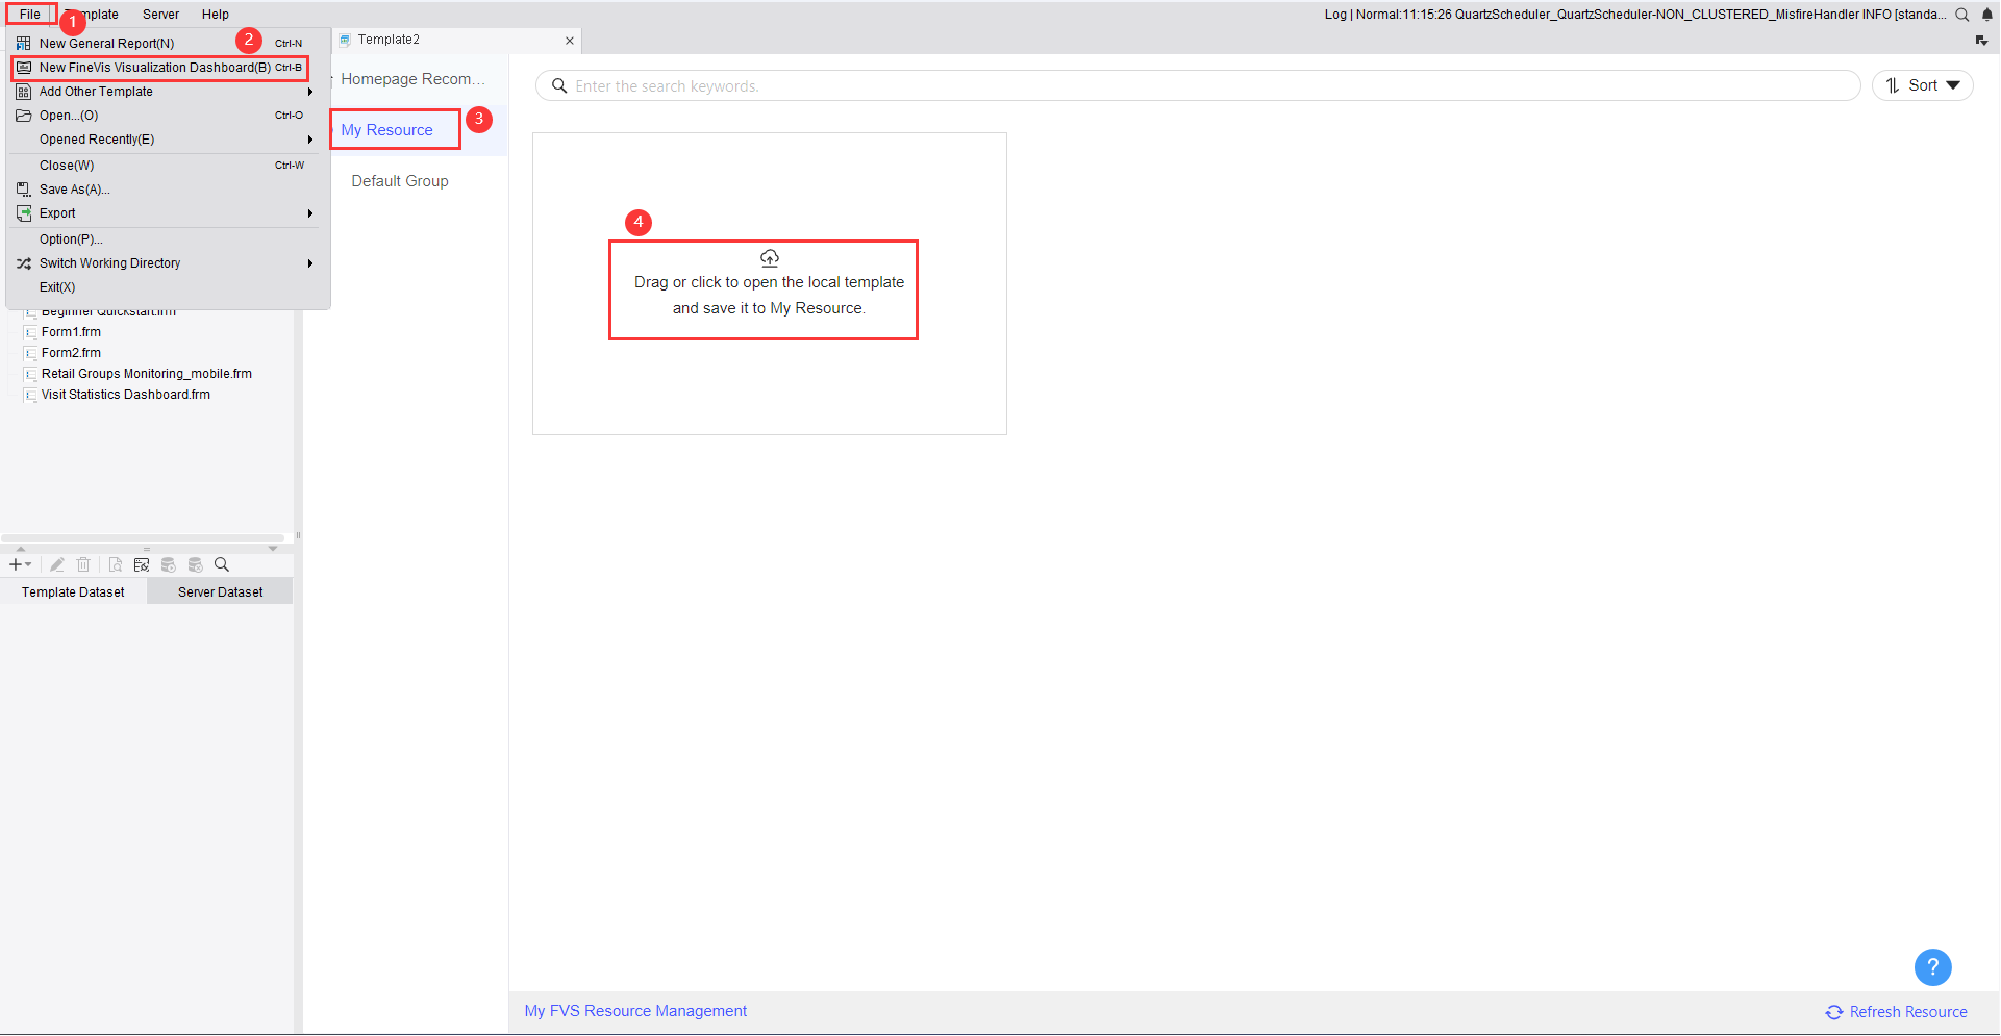Choose New General Report(N) menu entry

(167, 43)
